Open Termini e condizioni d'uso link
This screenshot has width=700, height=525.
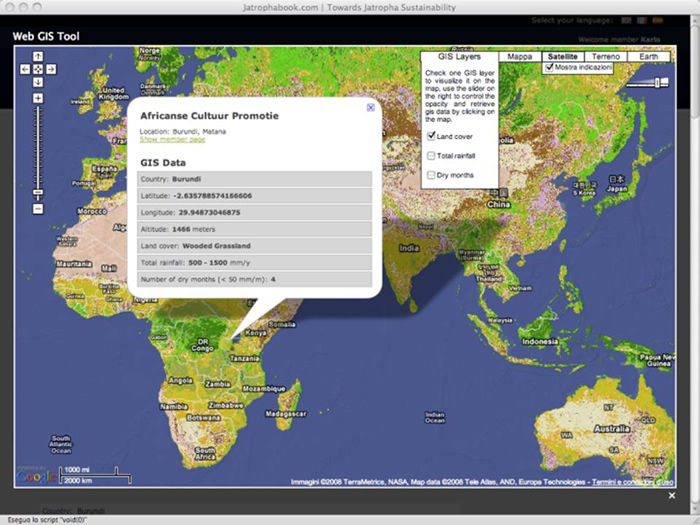pyautogui.click(x=633, y=482)
